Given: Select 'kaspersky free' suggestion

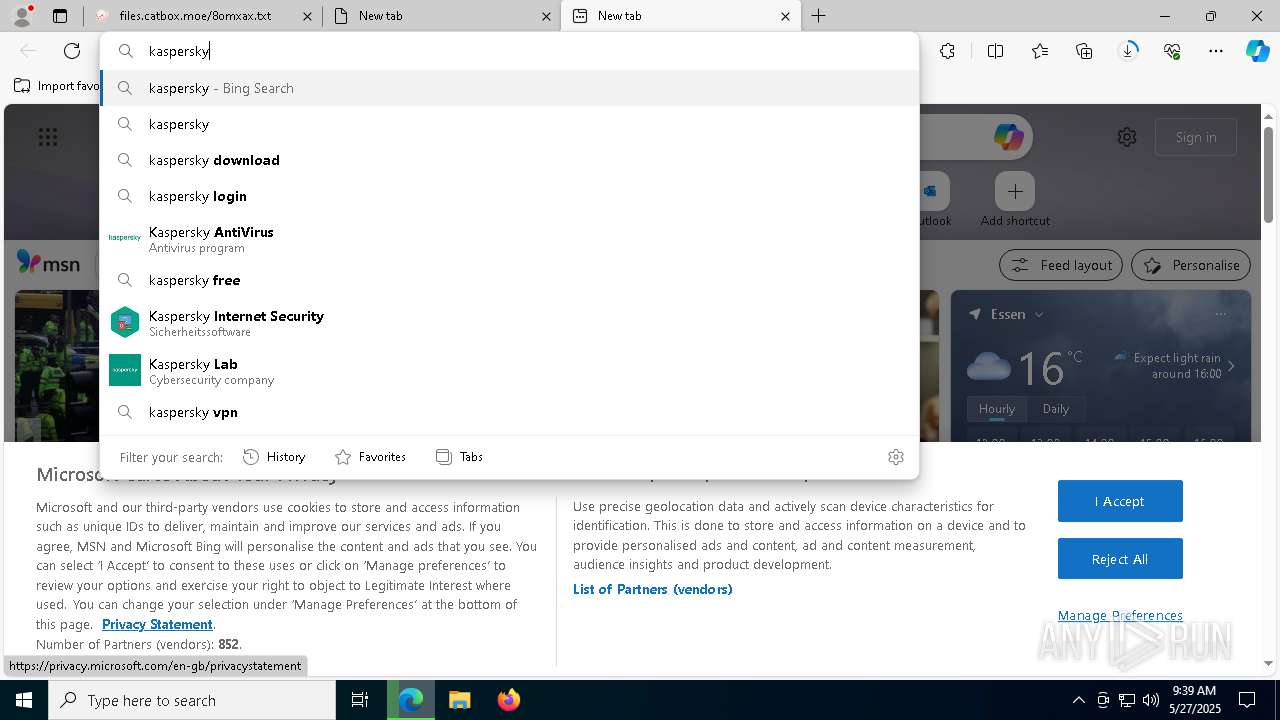Looking at the screenshot, I should click(x=509, y=280).
